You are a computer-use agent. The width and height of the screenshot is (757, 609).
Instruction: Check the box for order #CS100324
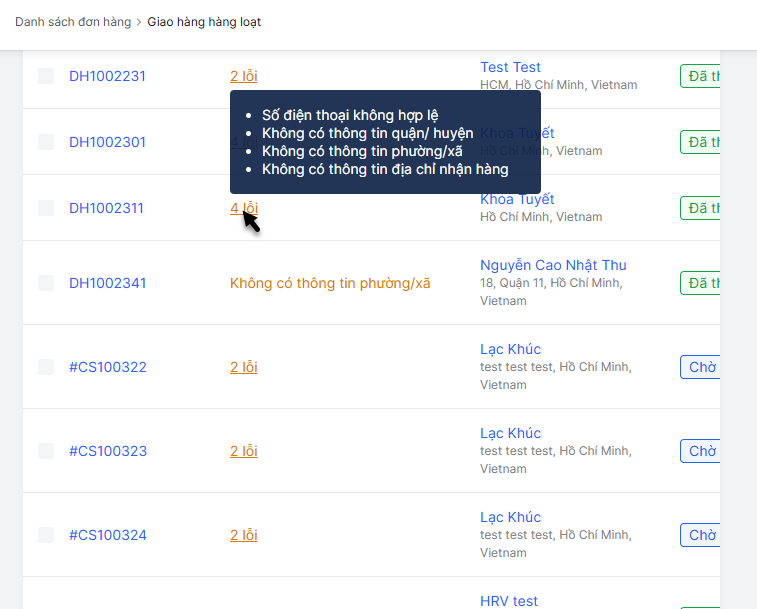[x=46, y=535]
